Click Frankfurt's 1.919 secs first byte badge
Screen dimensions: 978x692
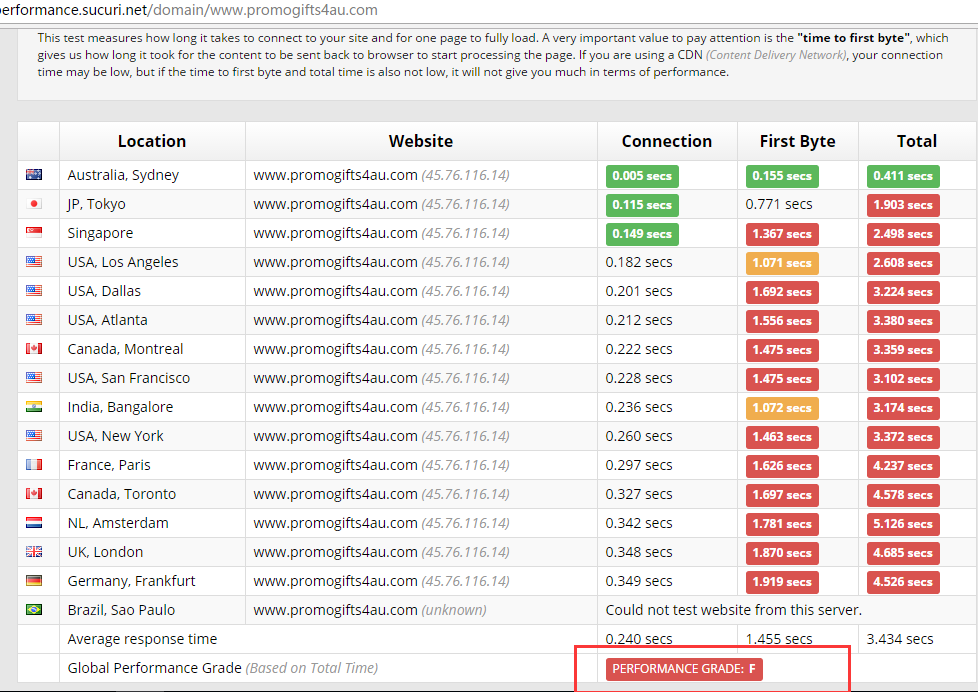782,582
